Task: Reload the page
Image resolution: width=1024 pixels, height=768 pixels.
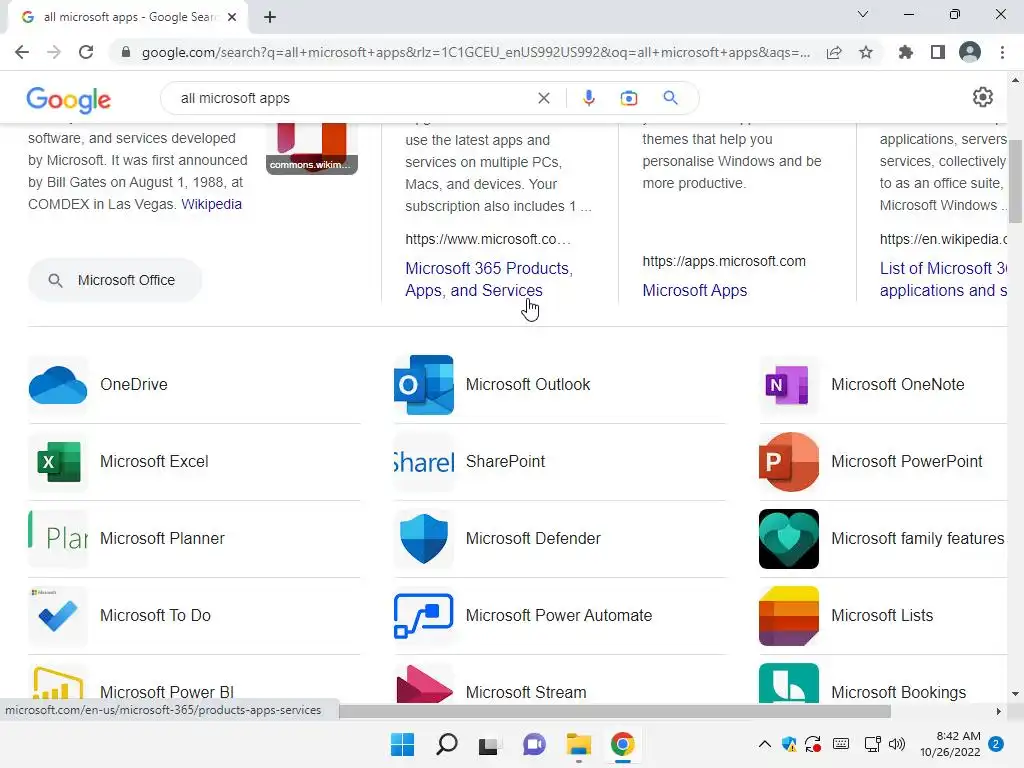Action: coord(86,52)
